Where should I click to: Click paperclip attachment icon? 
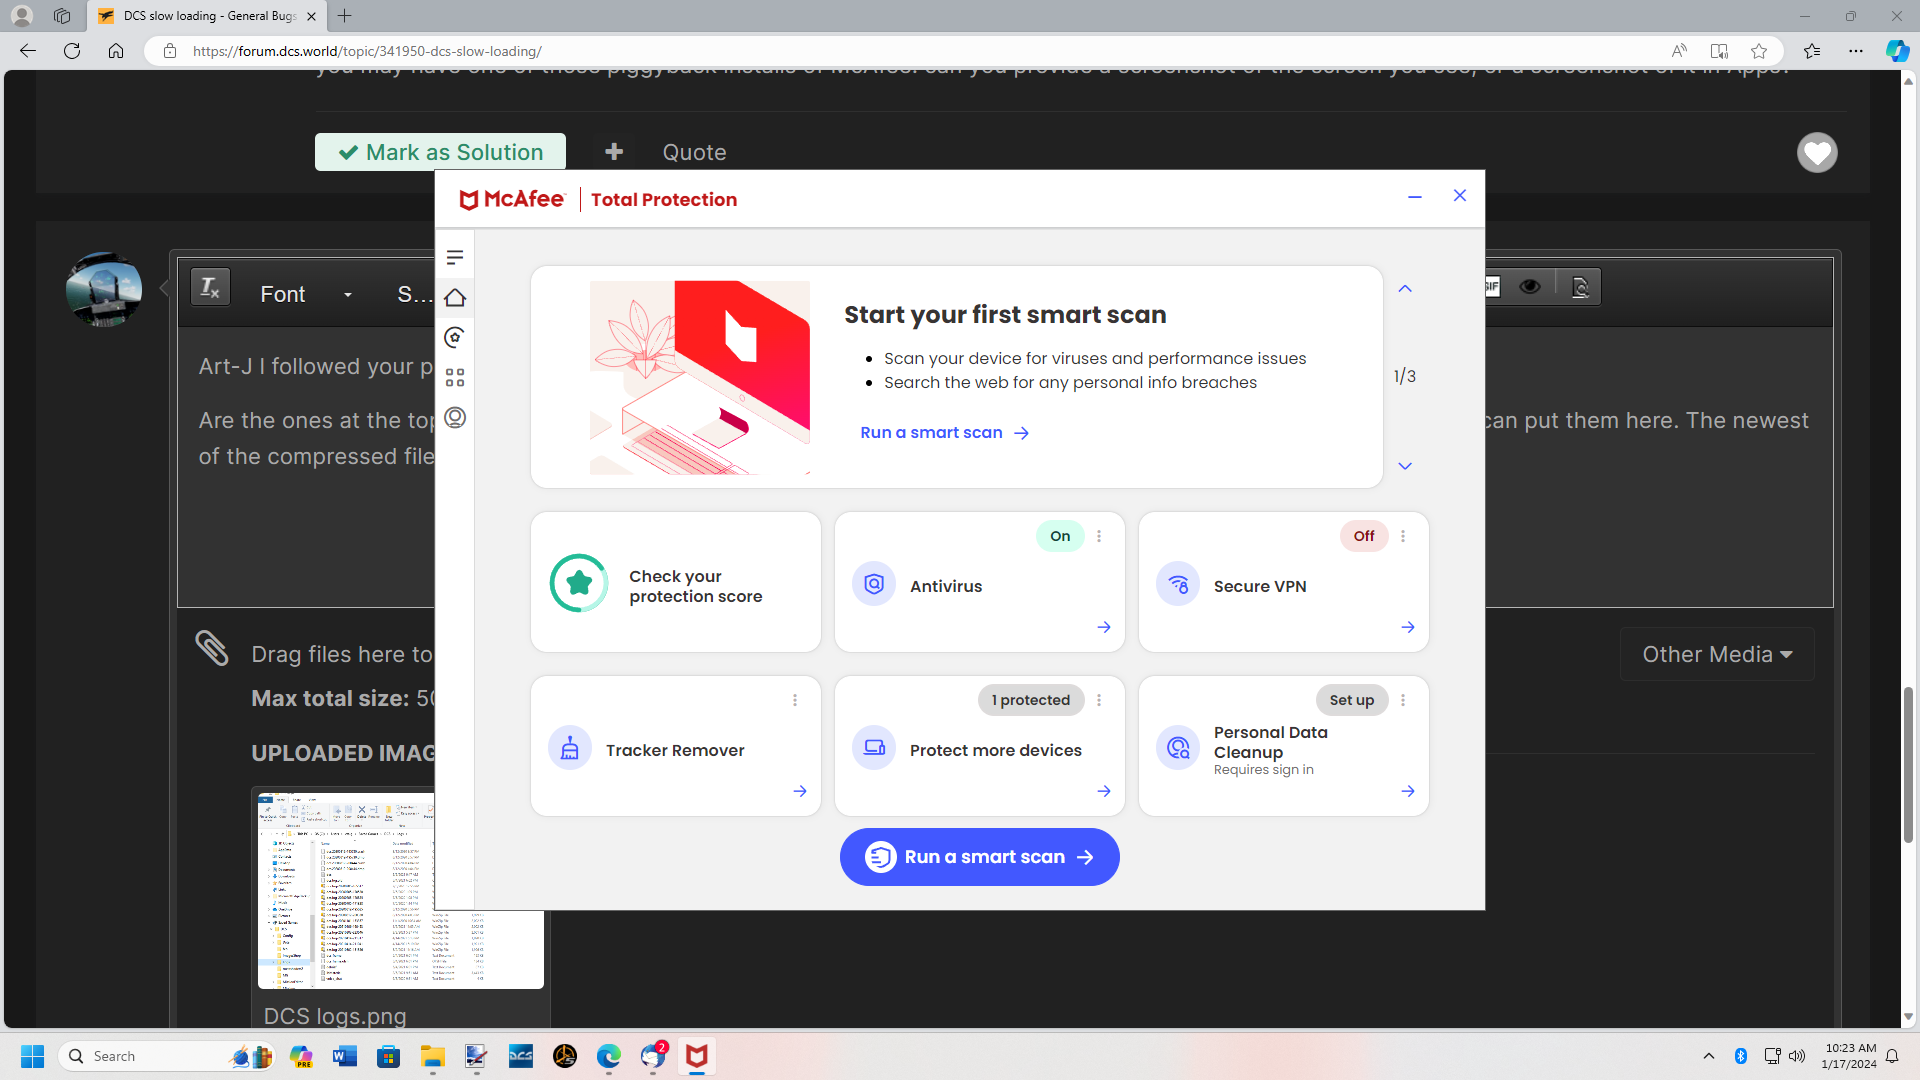pos(212,648)
